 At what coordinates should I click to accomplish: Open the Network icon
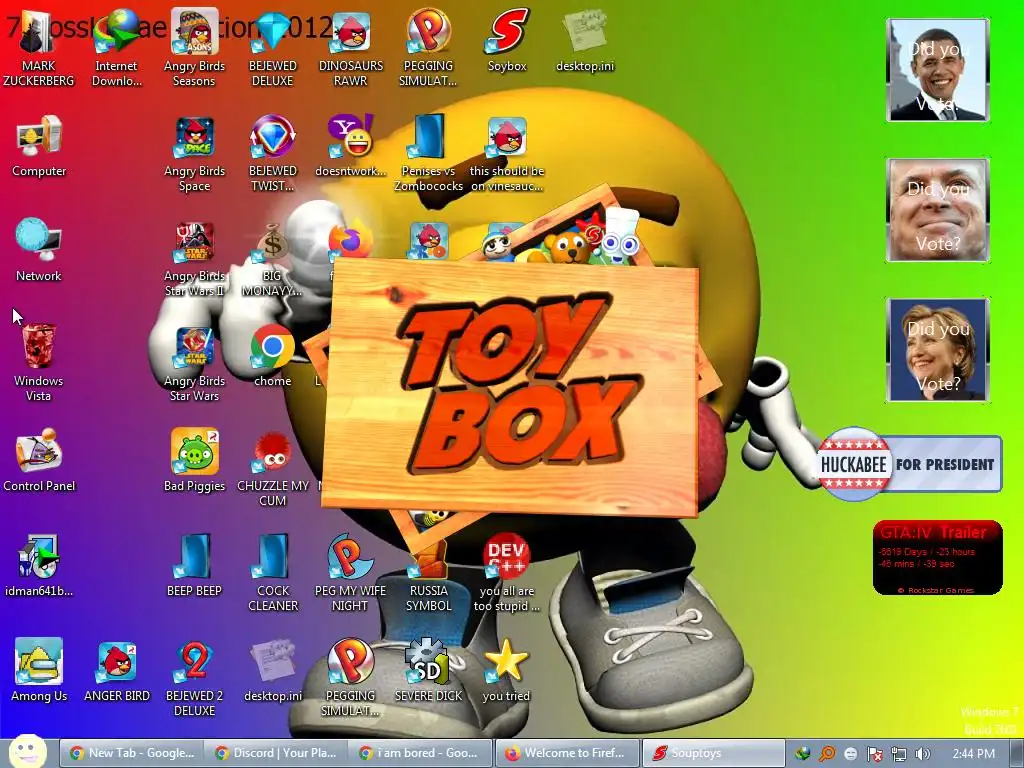click(39, 251)
